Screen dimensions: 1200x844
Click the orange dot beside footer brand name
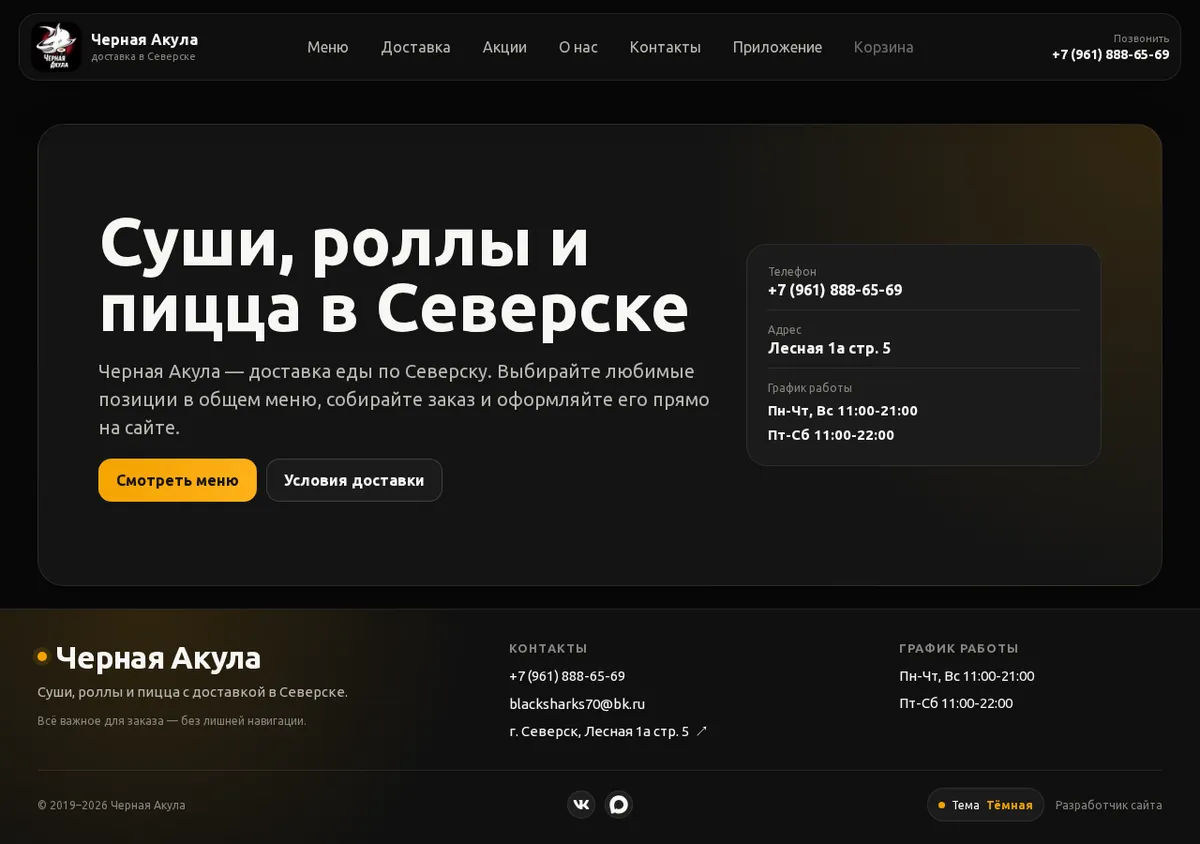click(x=42, y=657)
